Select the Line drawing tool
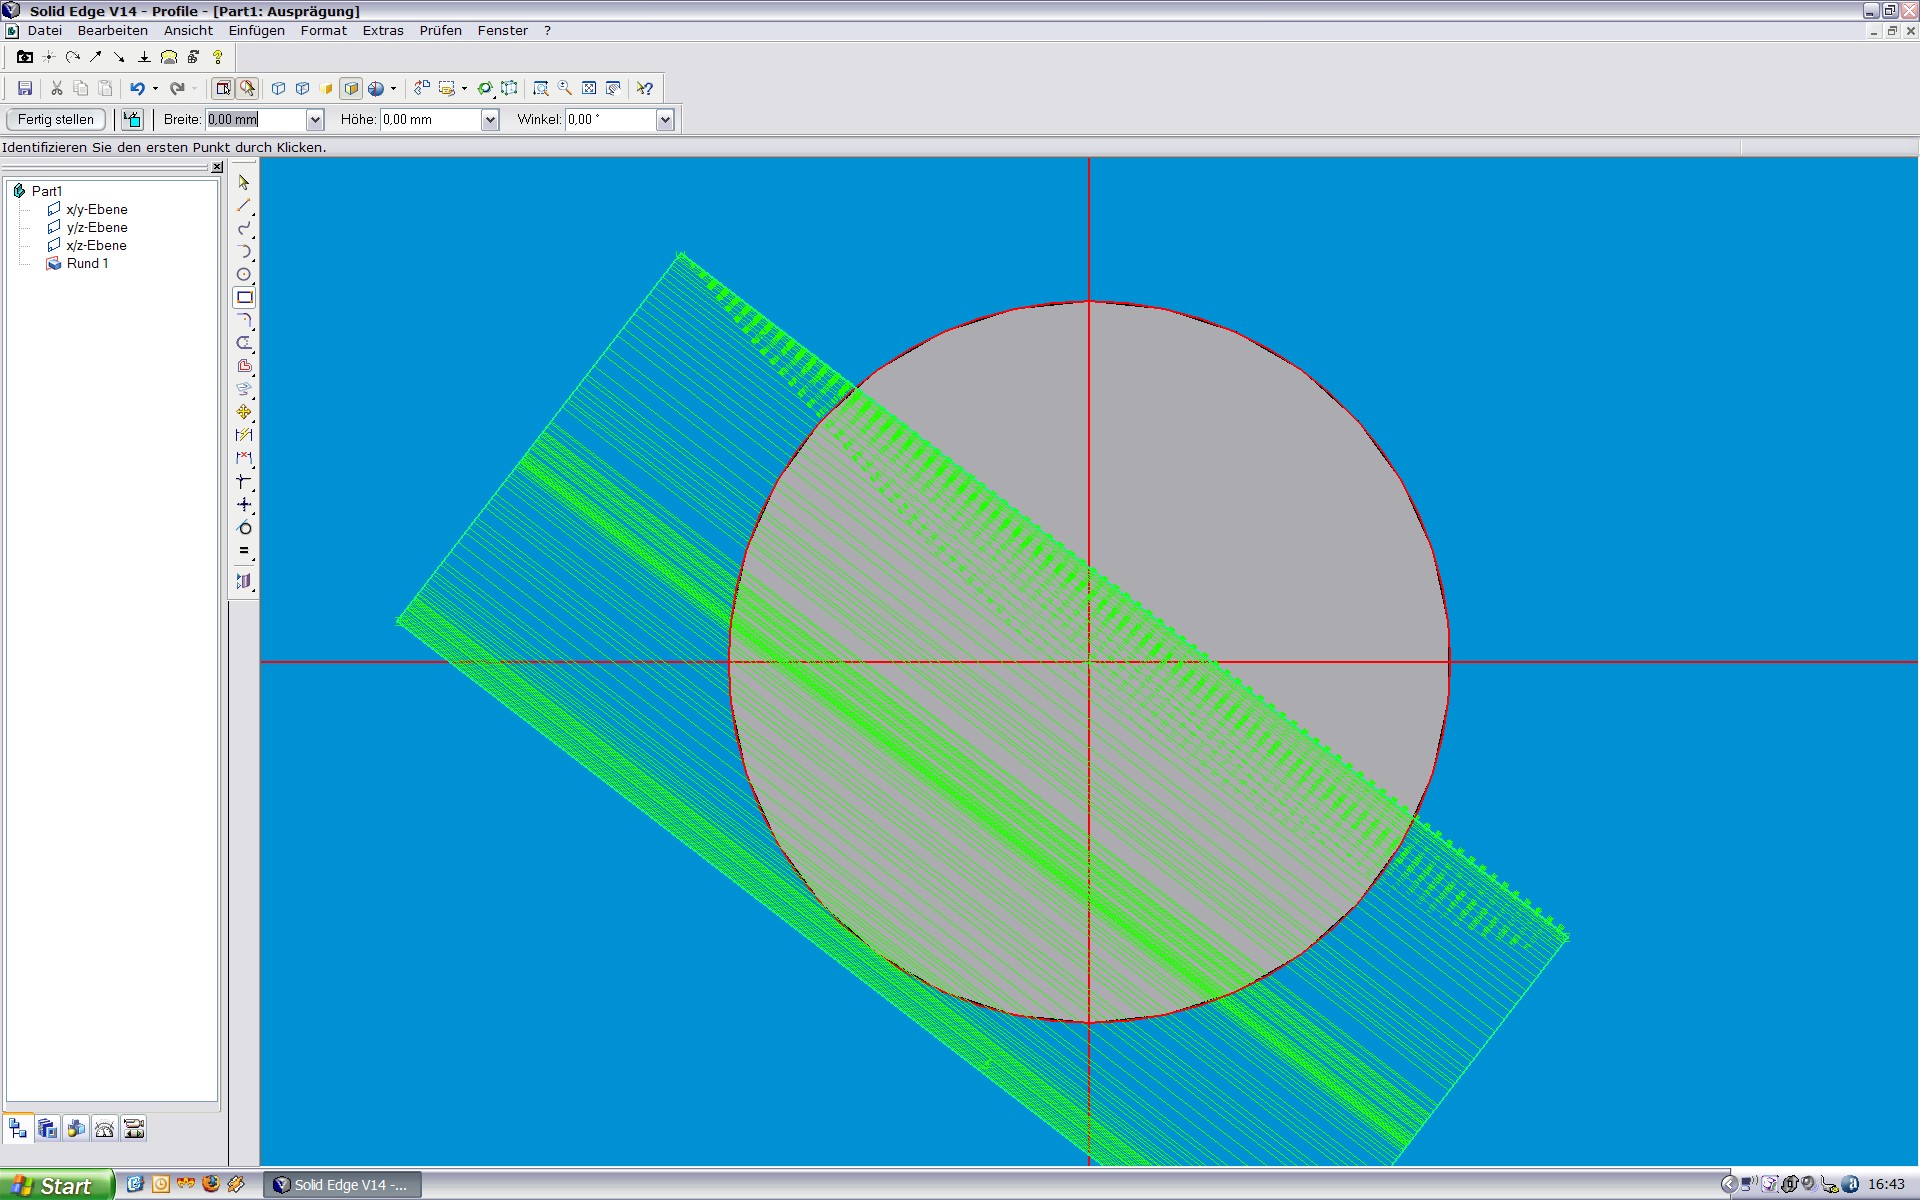The image size is (1920, 1200). click(244, 205)
